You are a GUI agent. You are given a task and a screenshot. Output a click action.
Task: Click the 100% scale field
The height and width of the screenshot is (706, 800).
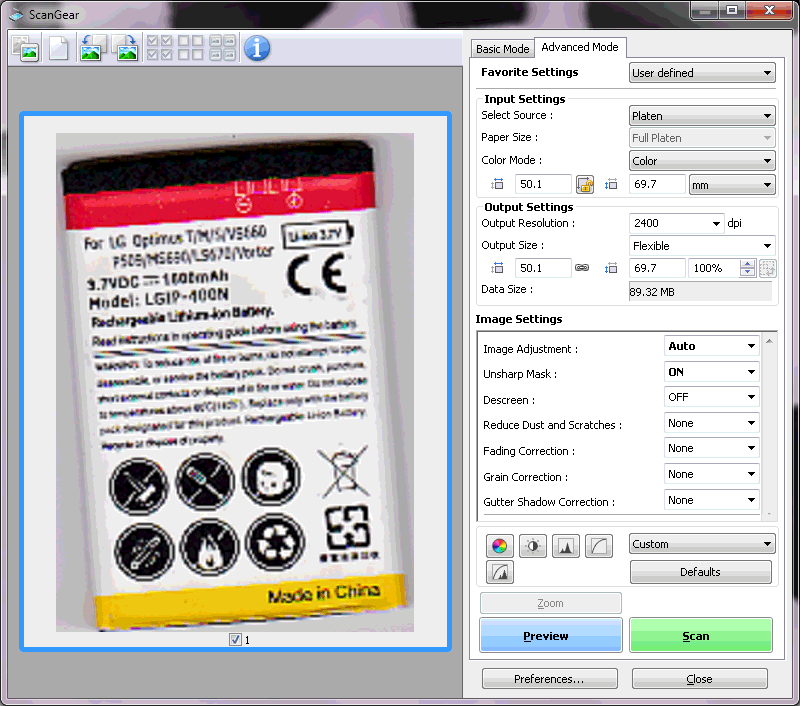pos(713,268)
